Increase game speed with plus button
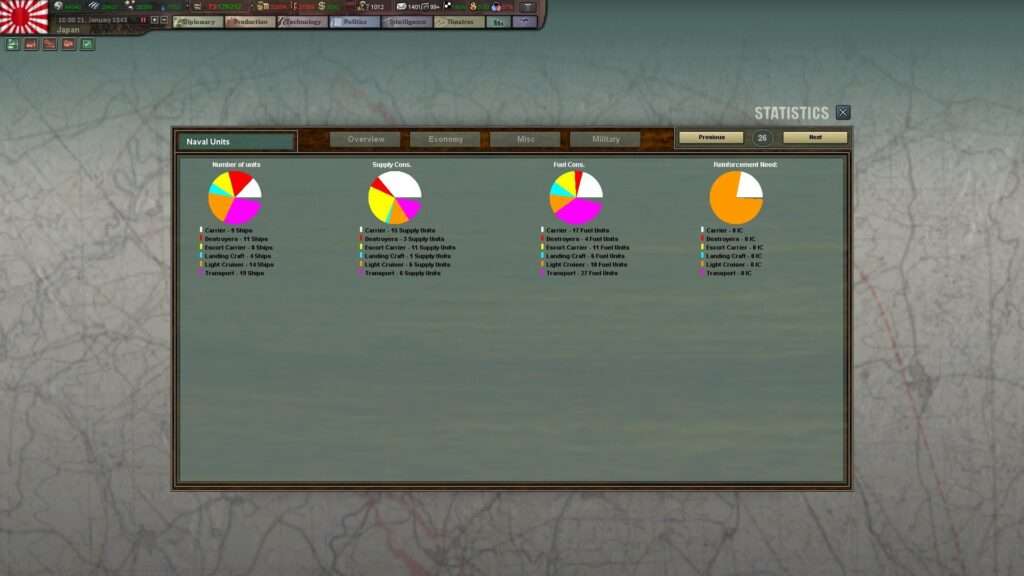 155,20
